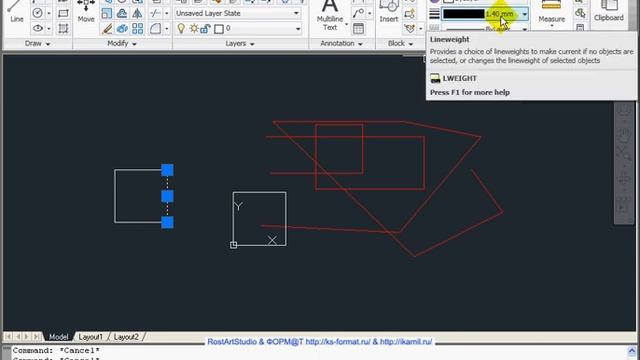Open the Trim tool flyout arrow

166,13
